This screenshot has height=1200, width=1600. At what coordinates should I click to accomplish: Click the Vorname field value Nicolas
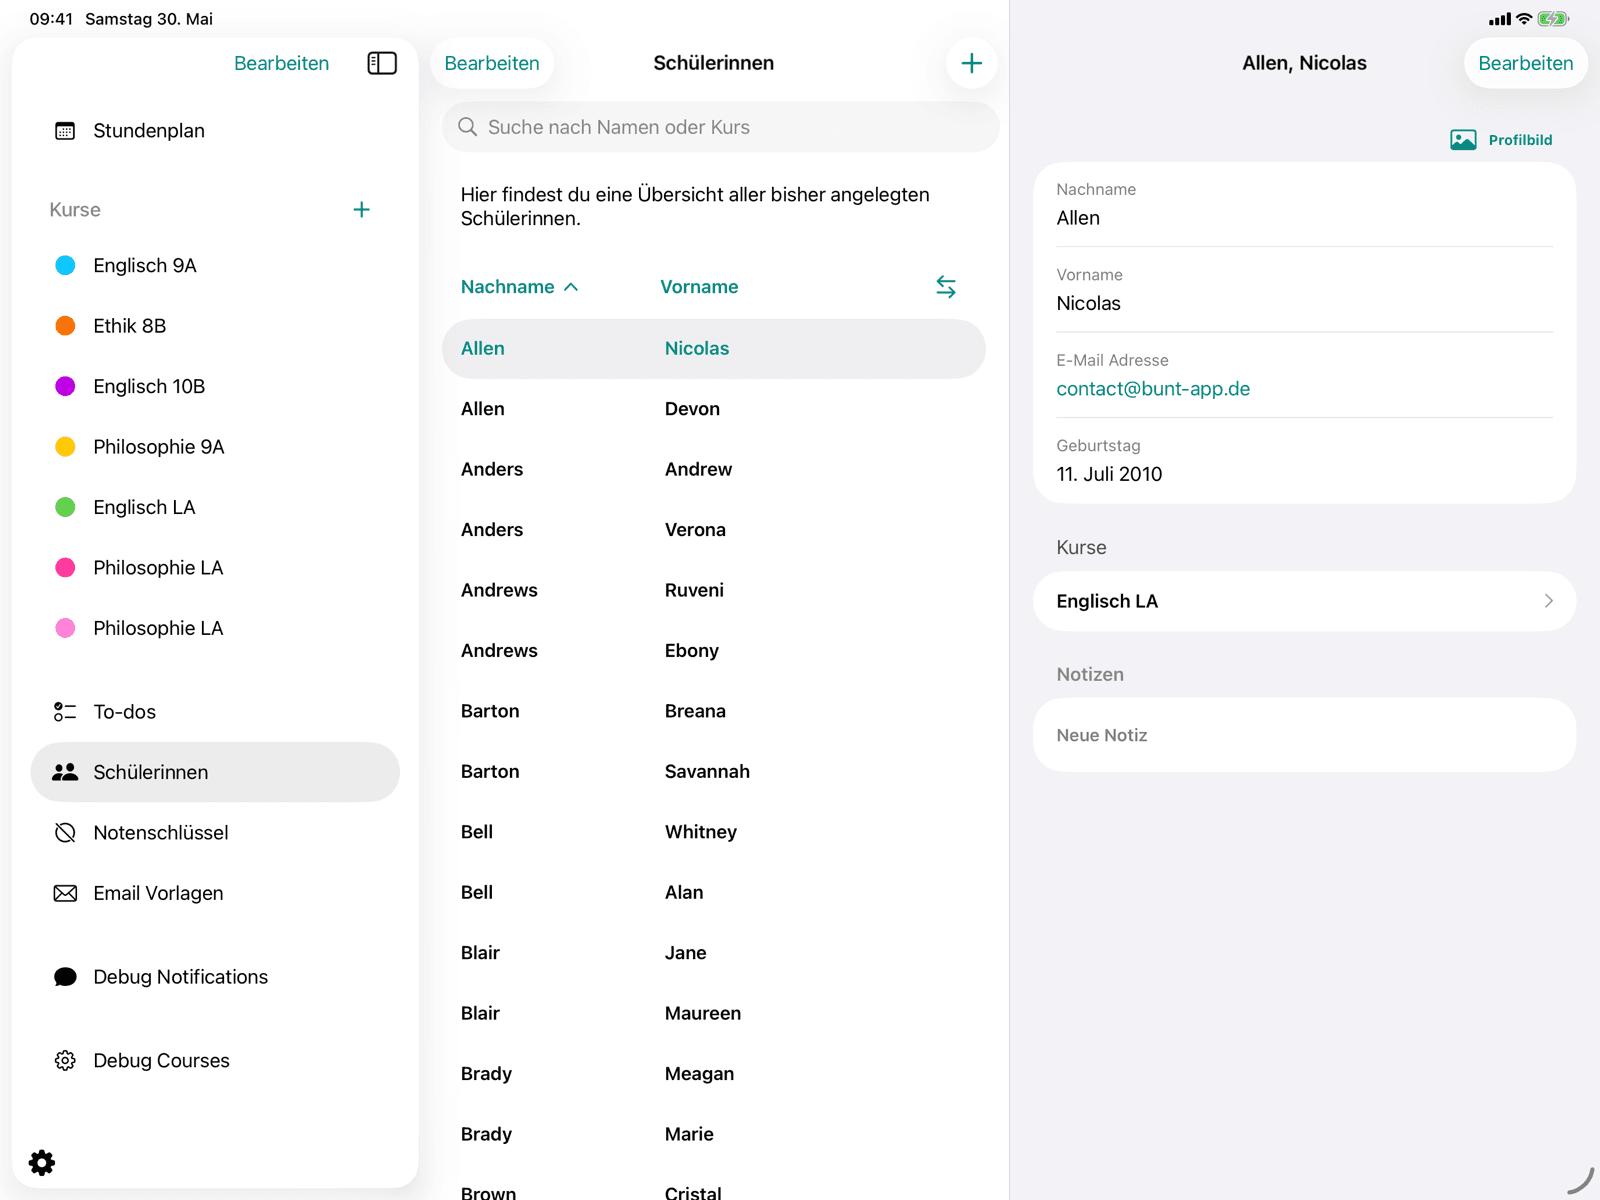point(1088,304)
